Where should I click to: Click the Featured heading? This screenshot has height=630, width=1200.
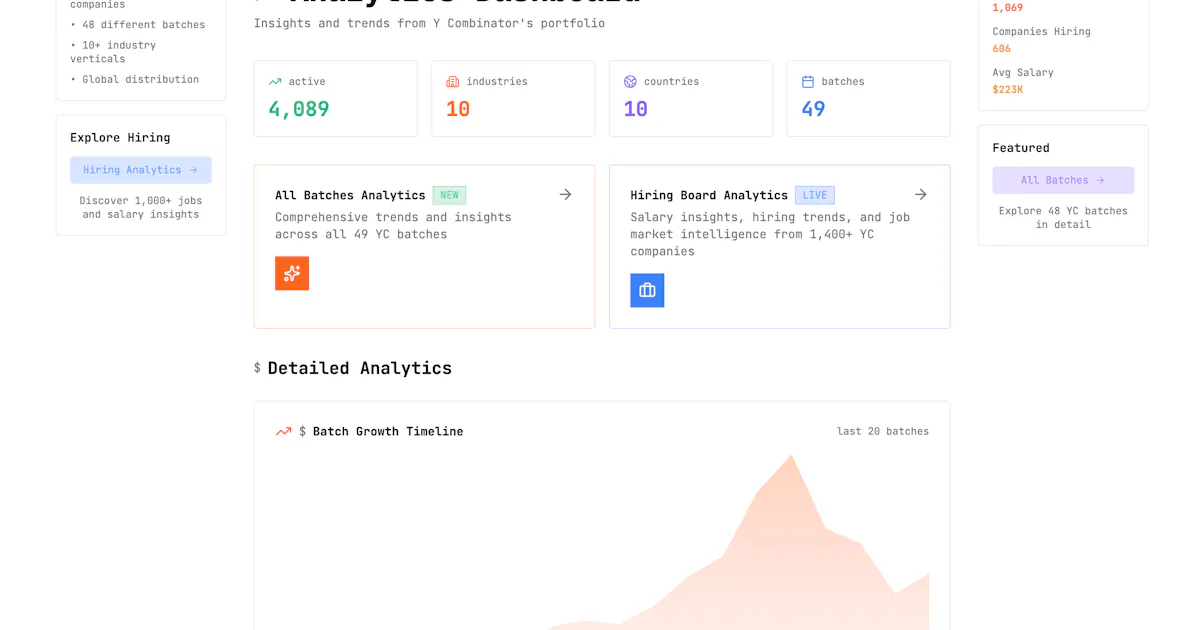[1021, 148]
